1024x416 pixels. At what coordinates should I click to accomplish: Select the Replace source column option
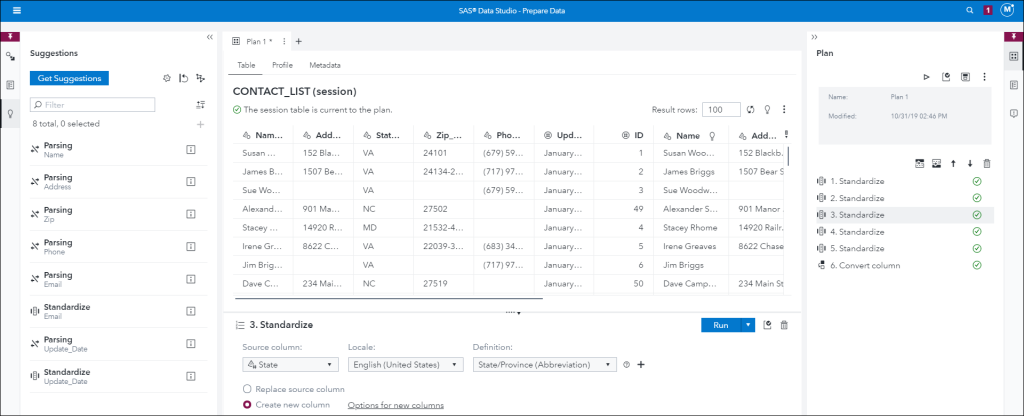click(x=247, y=388)
